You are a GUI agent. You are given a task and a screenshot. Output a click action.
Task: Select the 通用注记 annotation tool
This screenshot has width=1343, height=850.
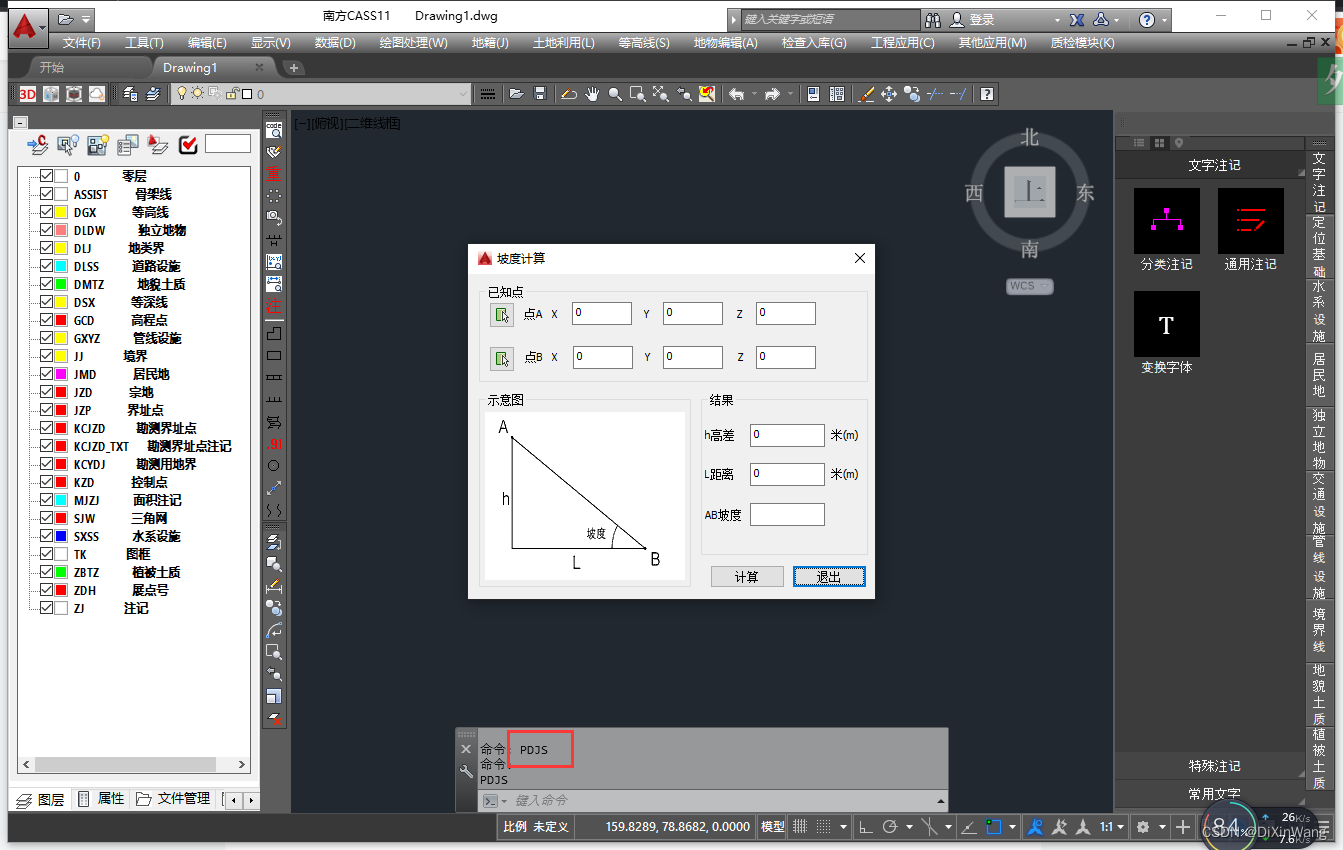(1250, 222)
